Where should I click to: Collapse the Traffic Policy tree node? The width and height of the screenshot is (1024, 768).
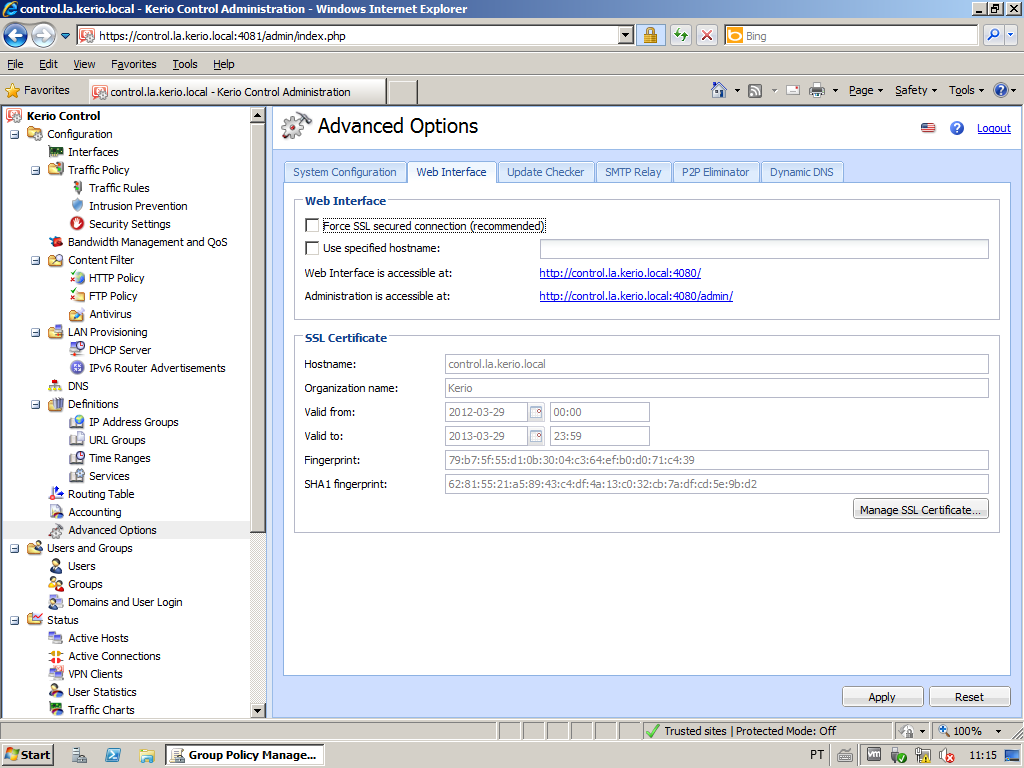pos(35,170)
